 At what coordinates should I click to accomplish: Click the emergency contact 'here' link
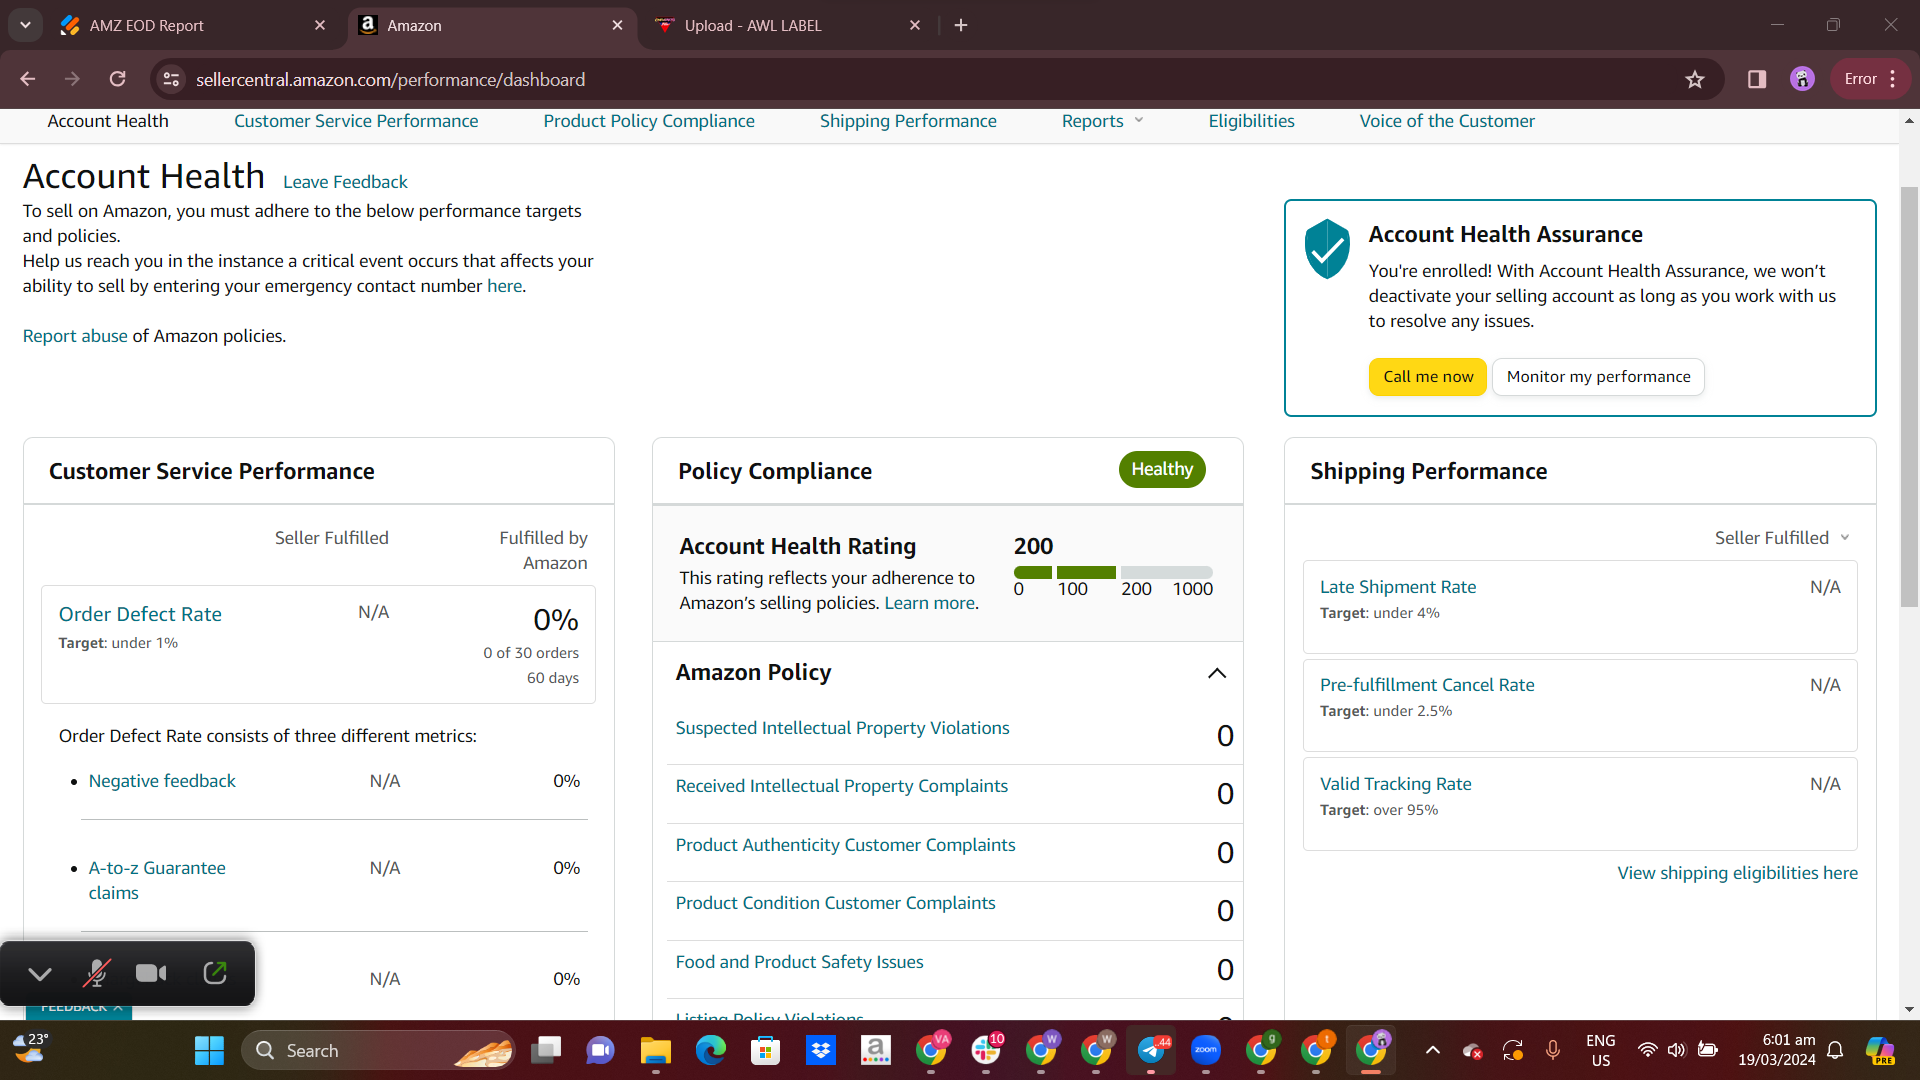click(505, 286)
